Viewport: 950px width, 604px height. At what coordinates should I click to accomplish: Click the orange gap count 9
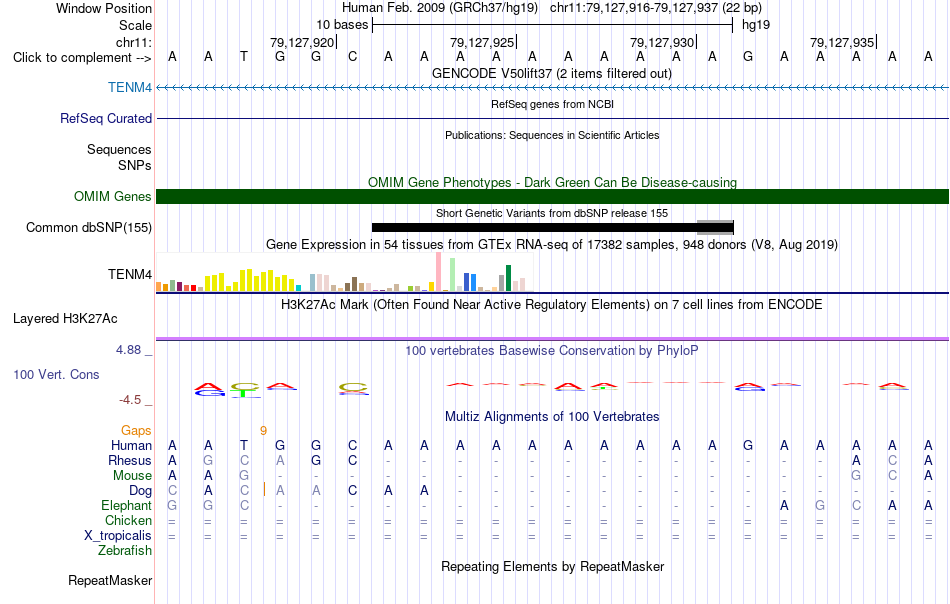(264, 430)
